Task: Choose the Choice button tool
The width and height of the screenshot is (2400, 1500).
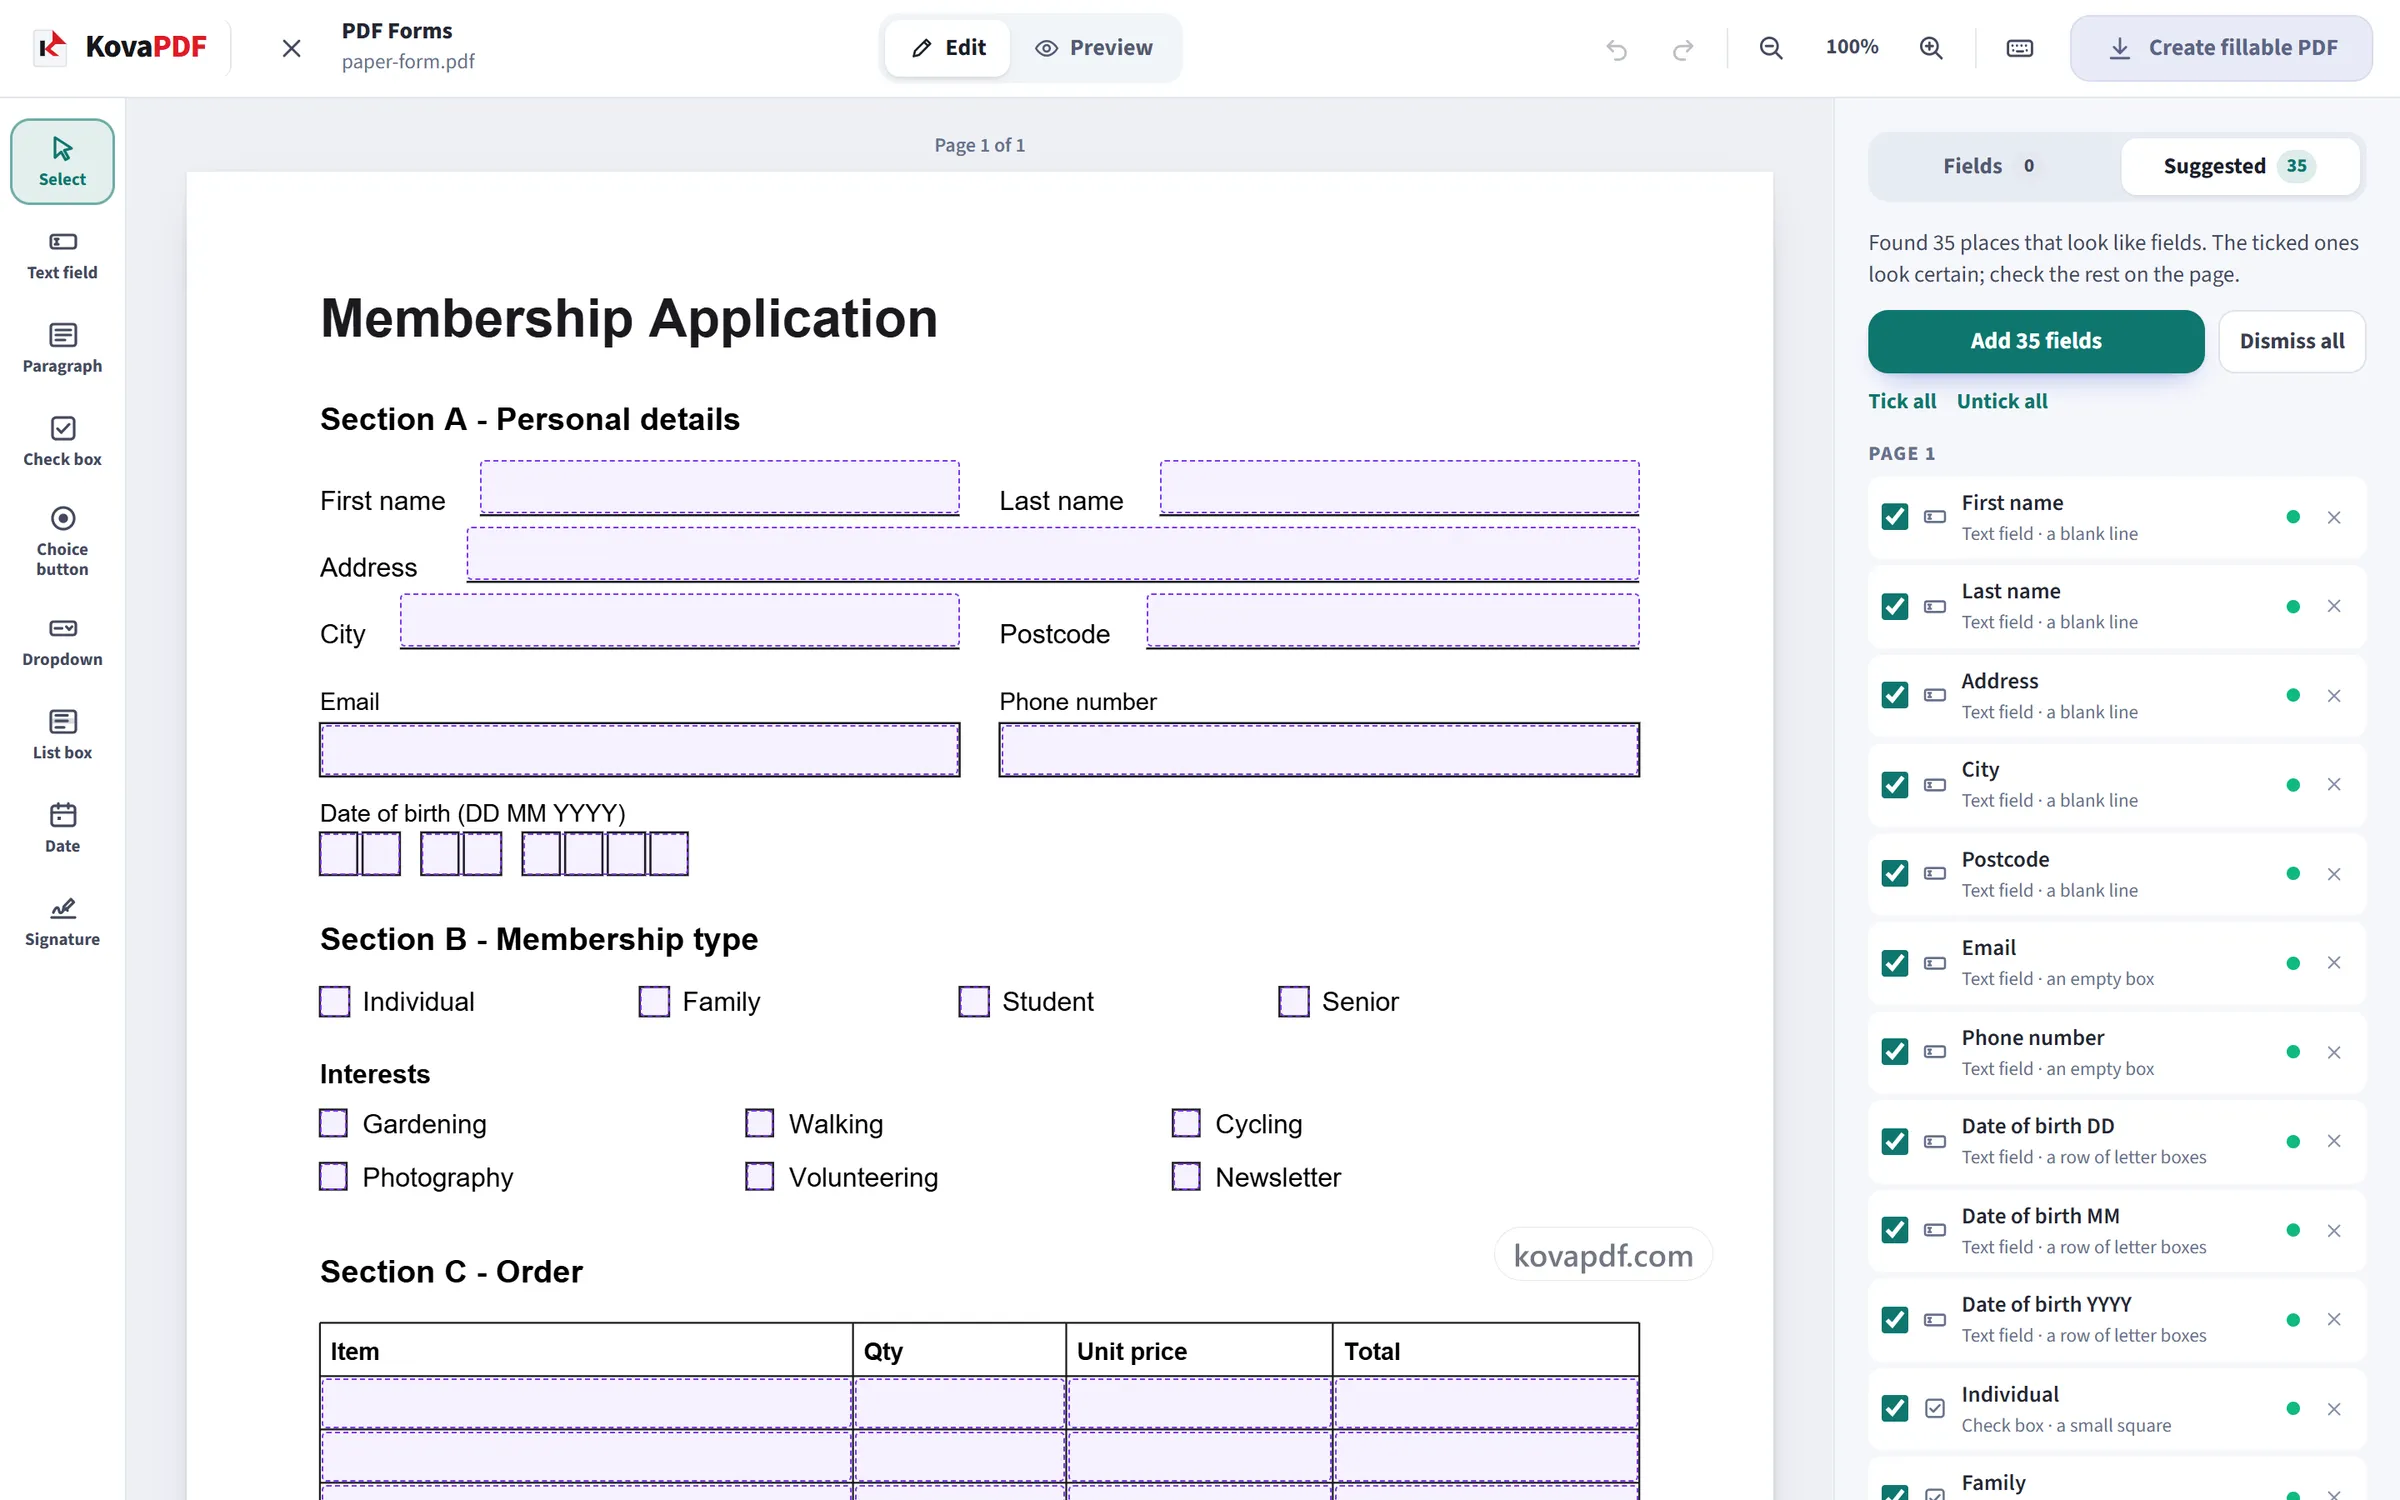Action: (x=62, y=543)
